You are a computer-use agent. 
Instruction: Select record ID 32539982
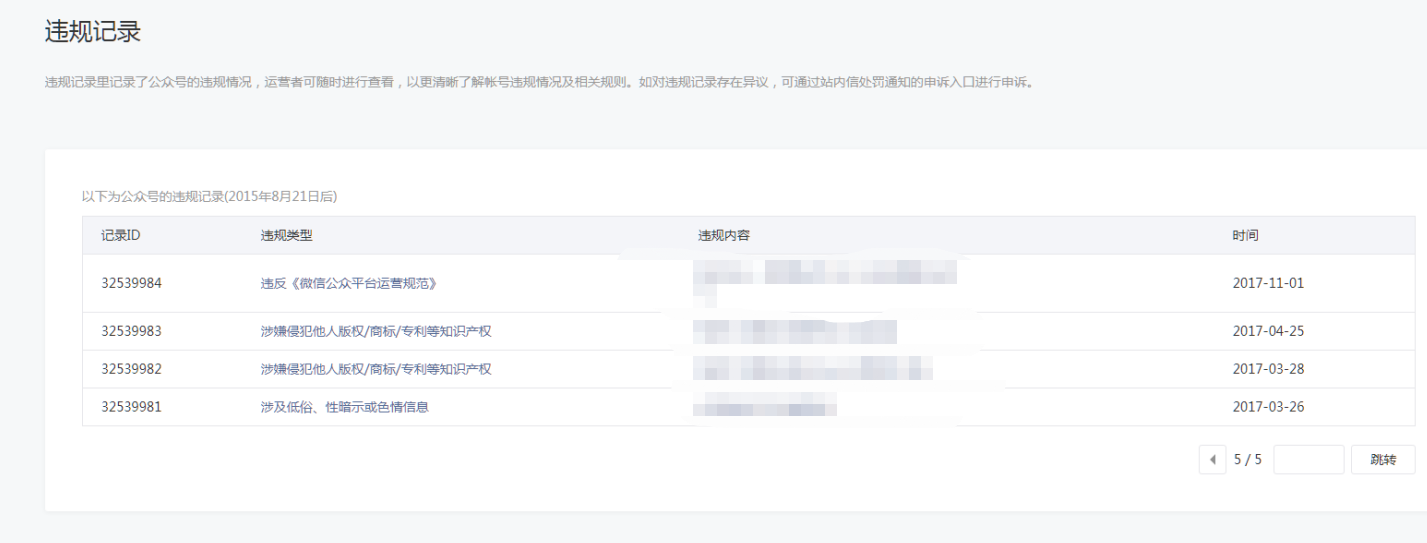(x=131, y=369)
